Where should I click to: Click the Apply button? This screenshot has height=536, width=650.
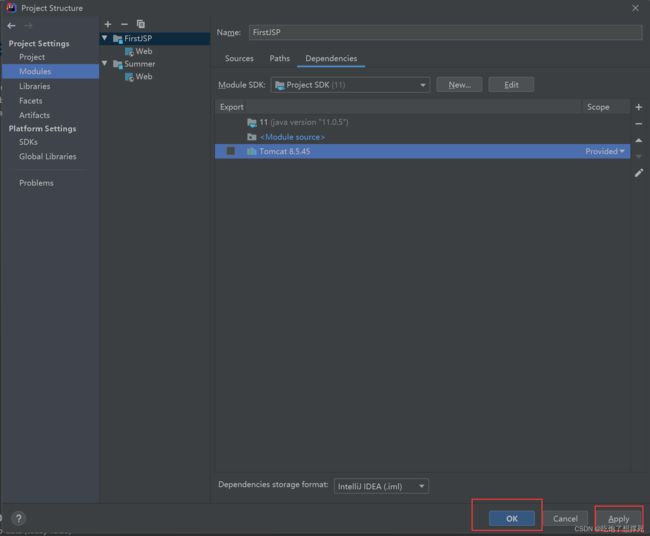click(618, 519)
